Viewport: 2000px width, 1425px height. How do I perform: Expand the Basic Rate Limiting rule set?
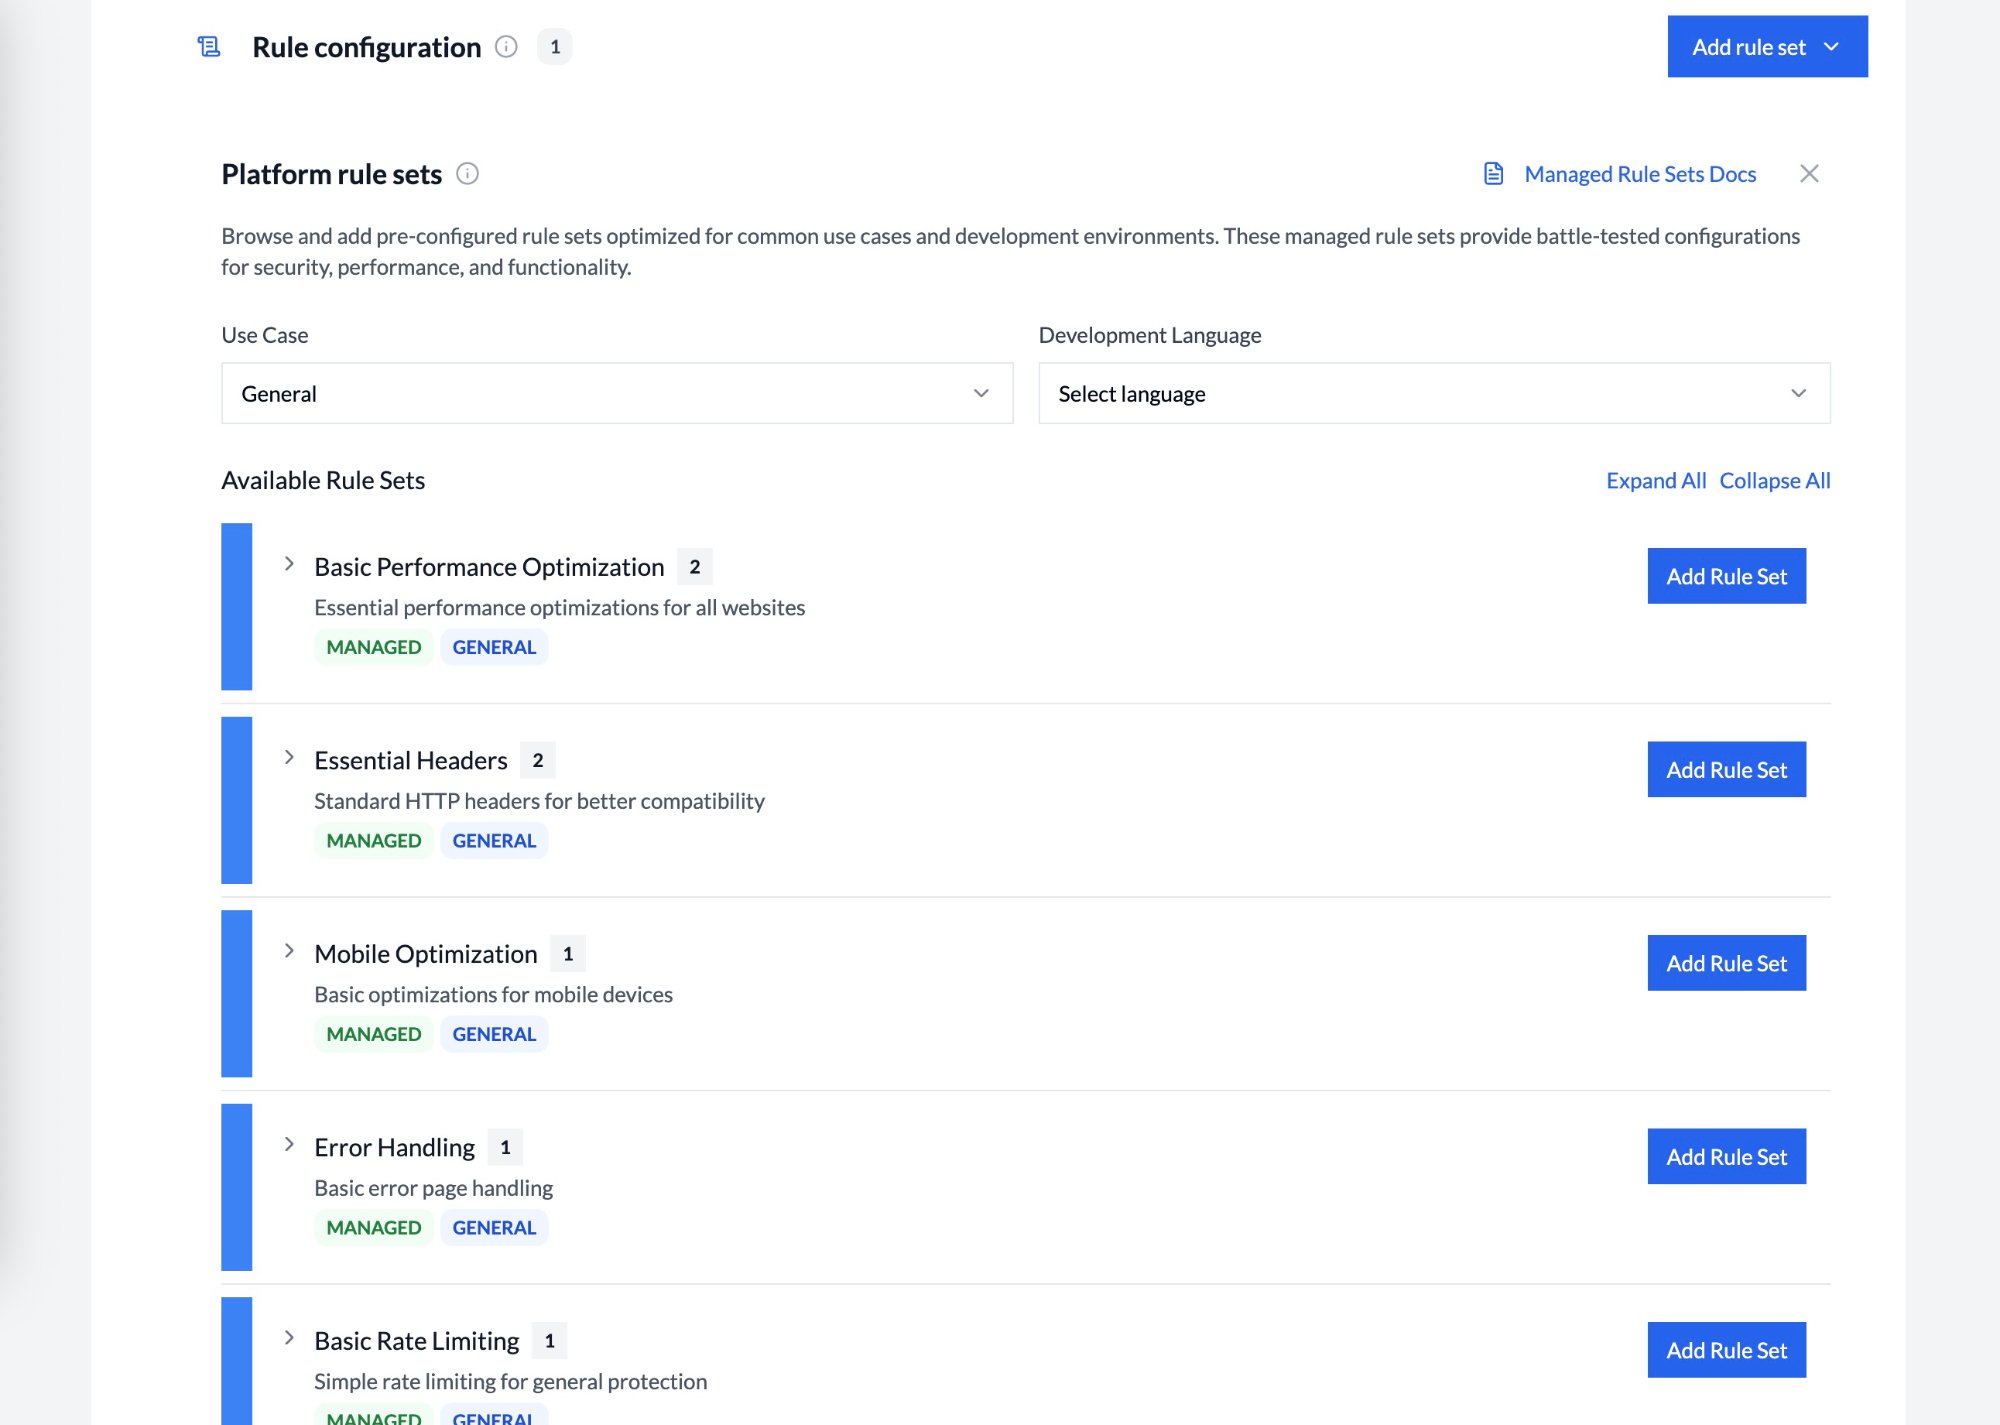coord(289,1338)
